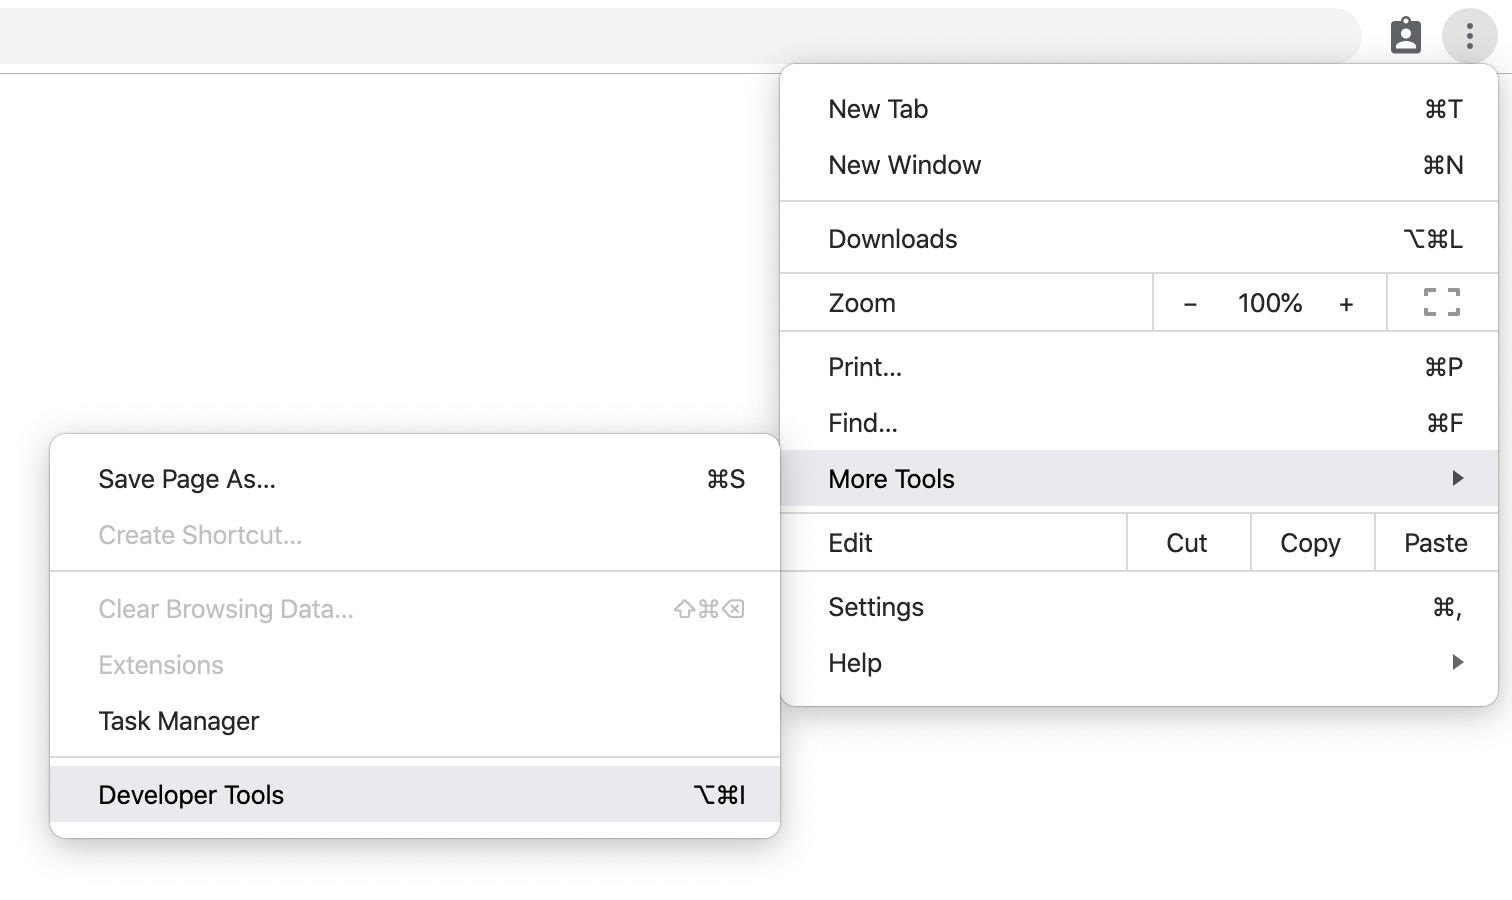1512x900 pixels.
Task: Open the Downloads menu entry
Action: tap(1139, 239)
